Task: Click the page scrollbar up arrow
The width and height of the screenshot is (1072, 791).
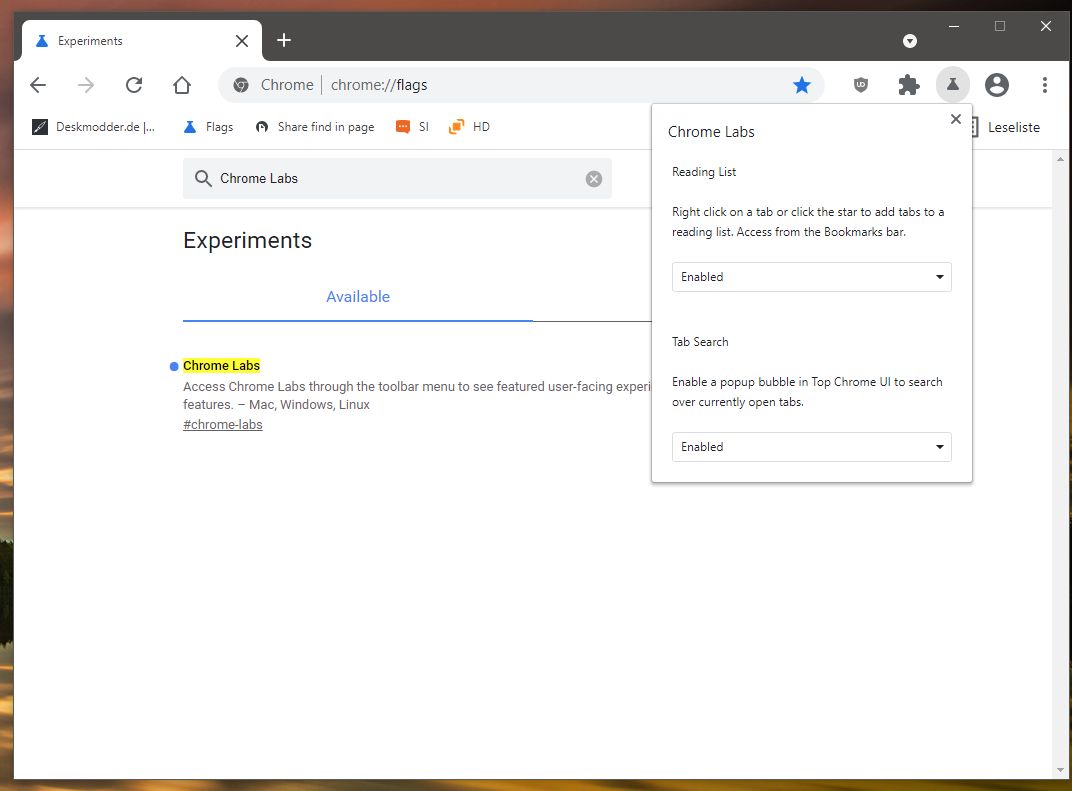Action: point(1060,159)
